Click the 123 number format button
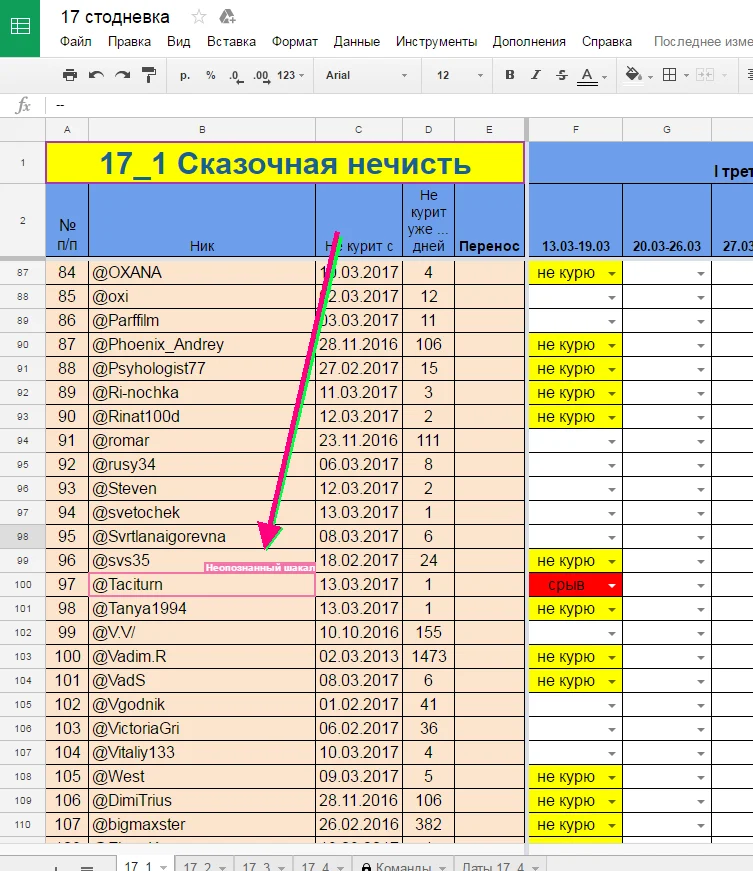Image resolution: width=753 pixels, height=871 pixels. click(291, 75)
